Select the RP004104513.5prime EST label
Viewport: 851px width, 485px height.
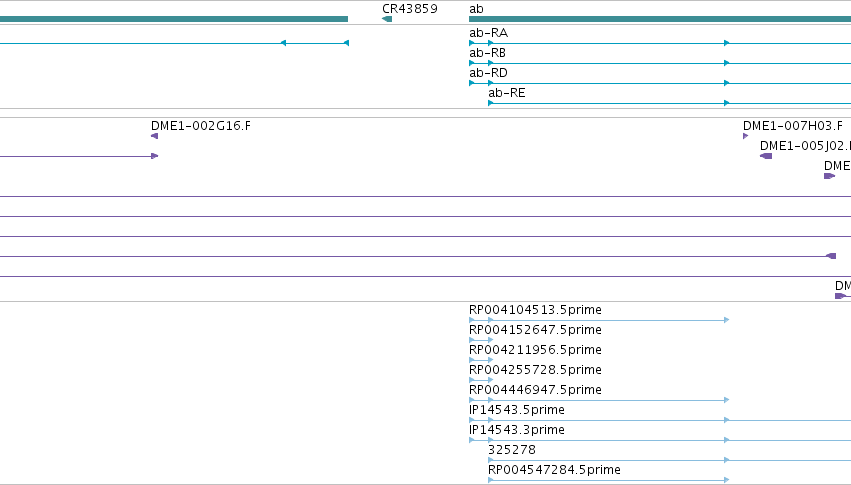coord(535,310)
